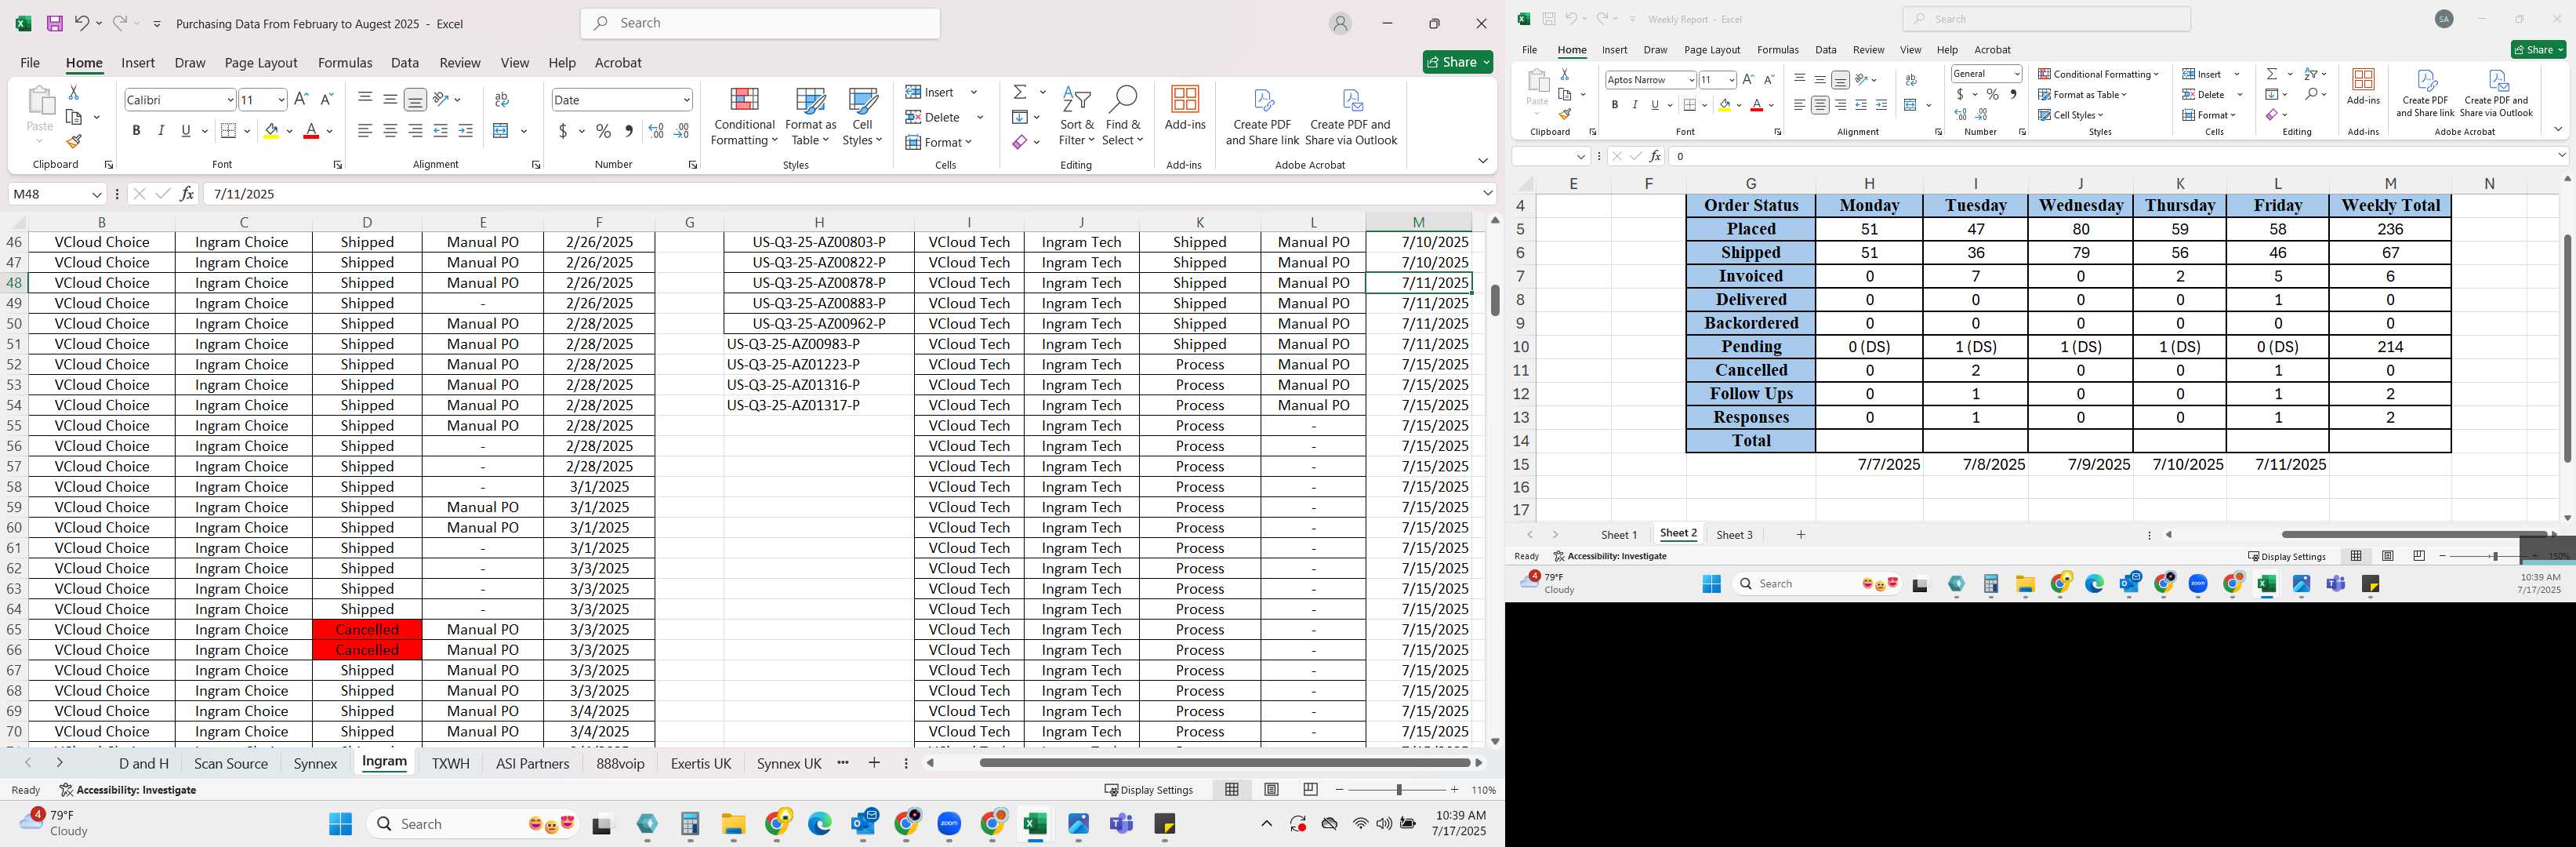Screen dimensions: 2576x847
Task: Click search box in Purchasing Data title bar
Action: (x=760, y=23)
